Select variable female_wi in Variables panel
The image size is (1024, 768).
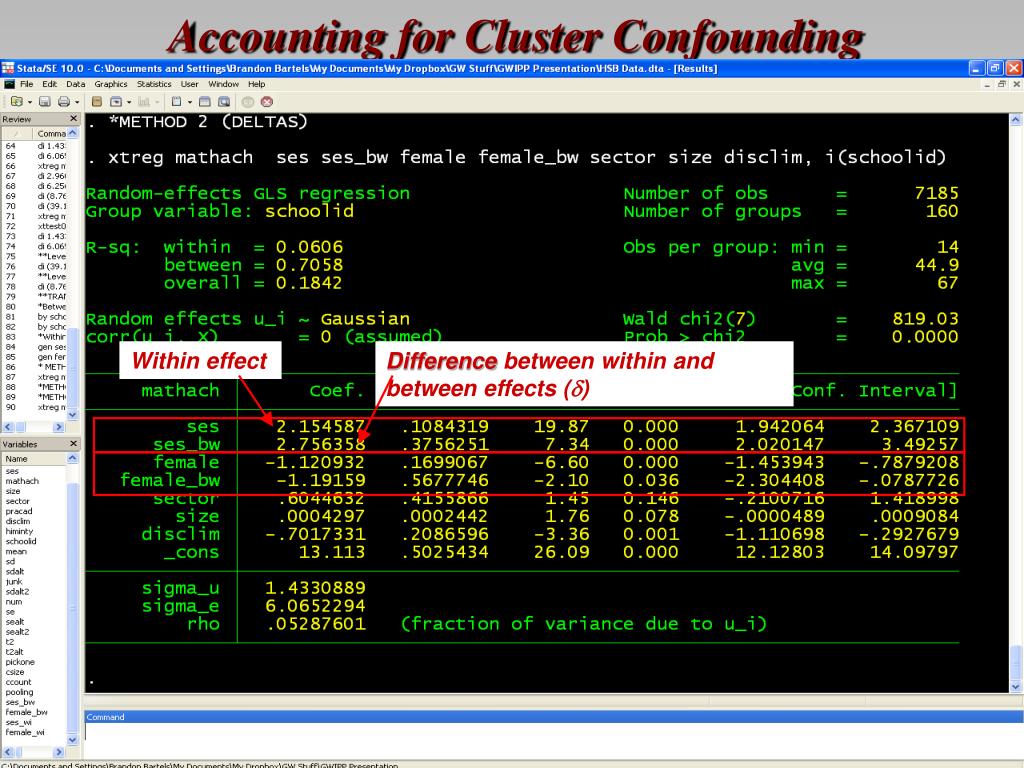coord(25,732)
